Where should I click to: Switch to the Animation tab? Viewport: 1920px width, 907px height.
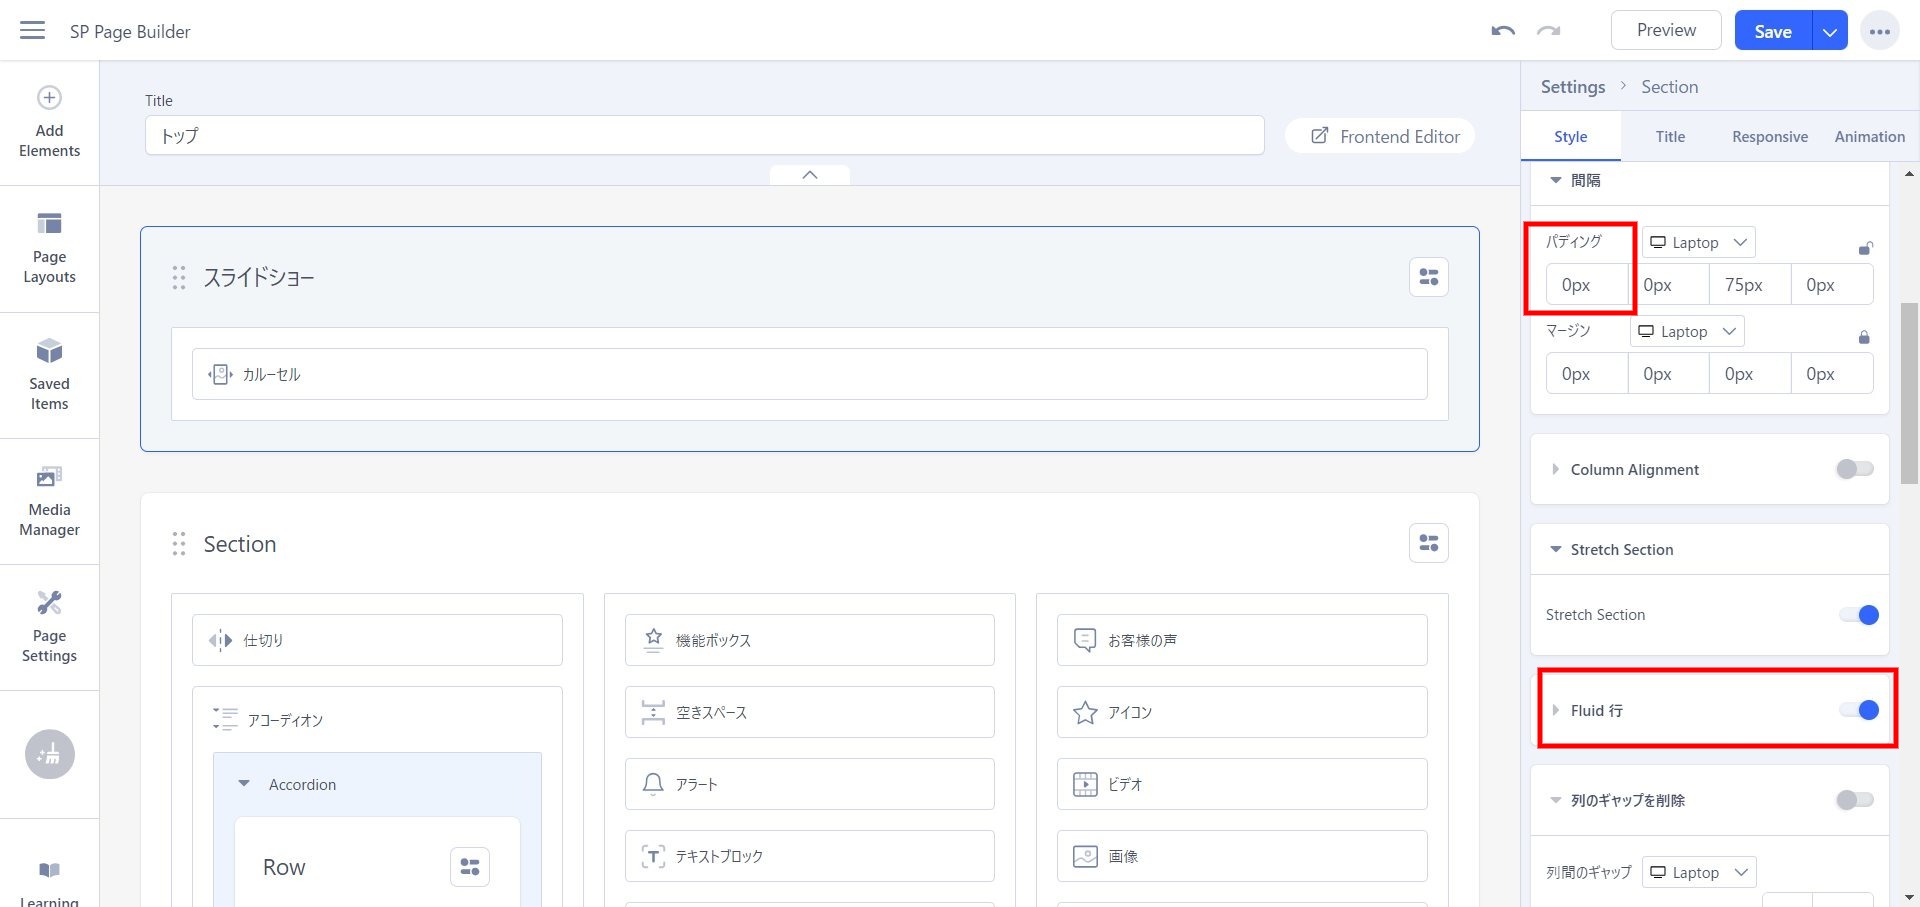click(1869, 137)
